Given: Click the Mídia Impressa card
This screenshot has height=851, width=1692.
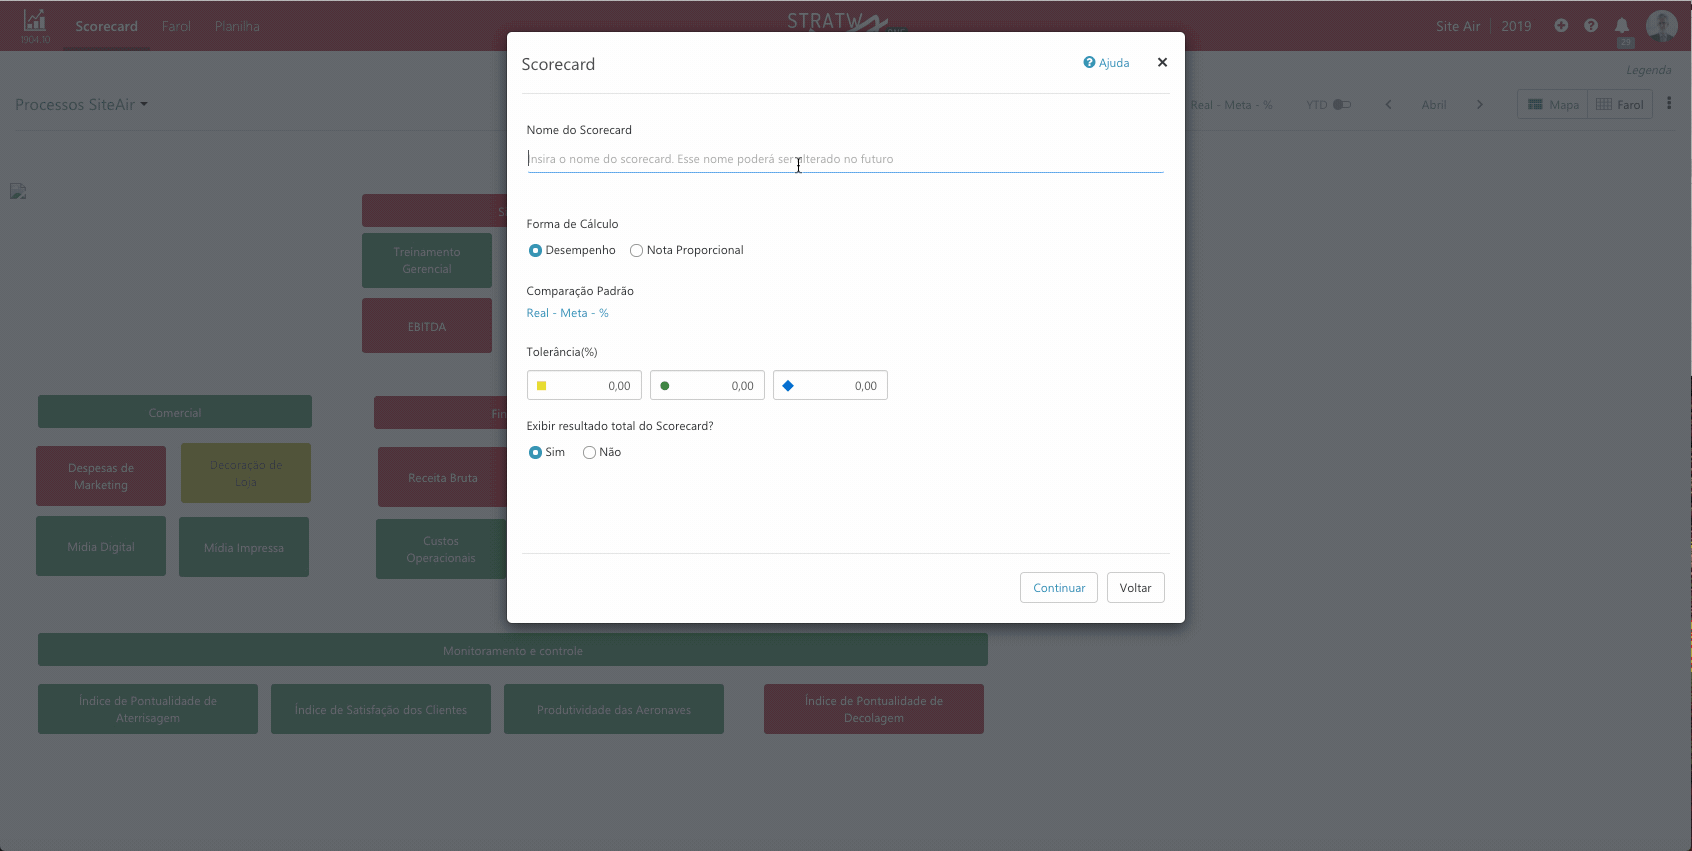Looking at the screenshot, I should click(244, 547).
